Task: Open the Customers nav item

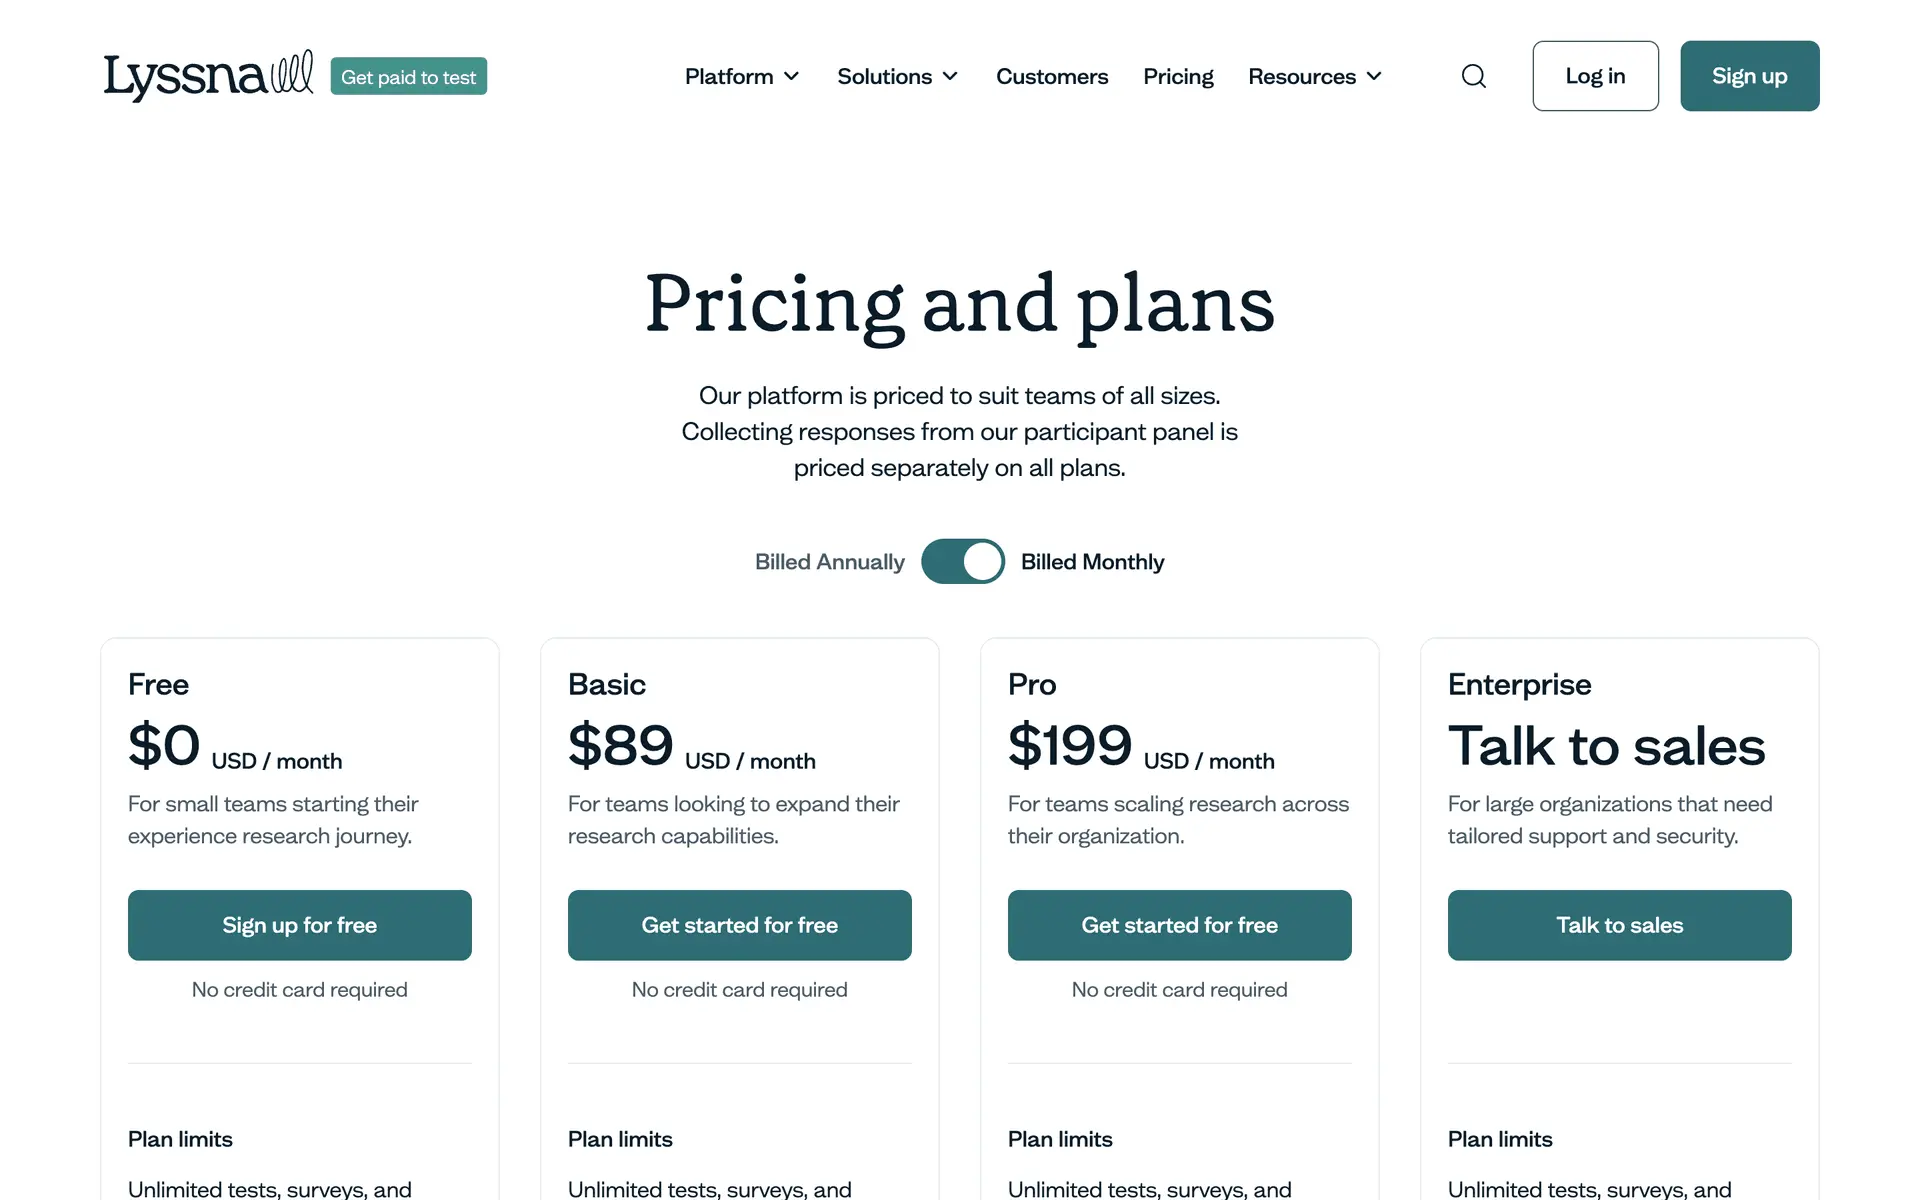Action: [1052, 76]
